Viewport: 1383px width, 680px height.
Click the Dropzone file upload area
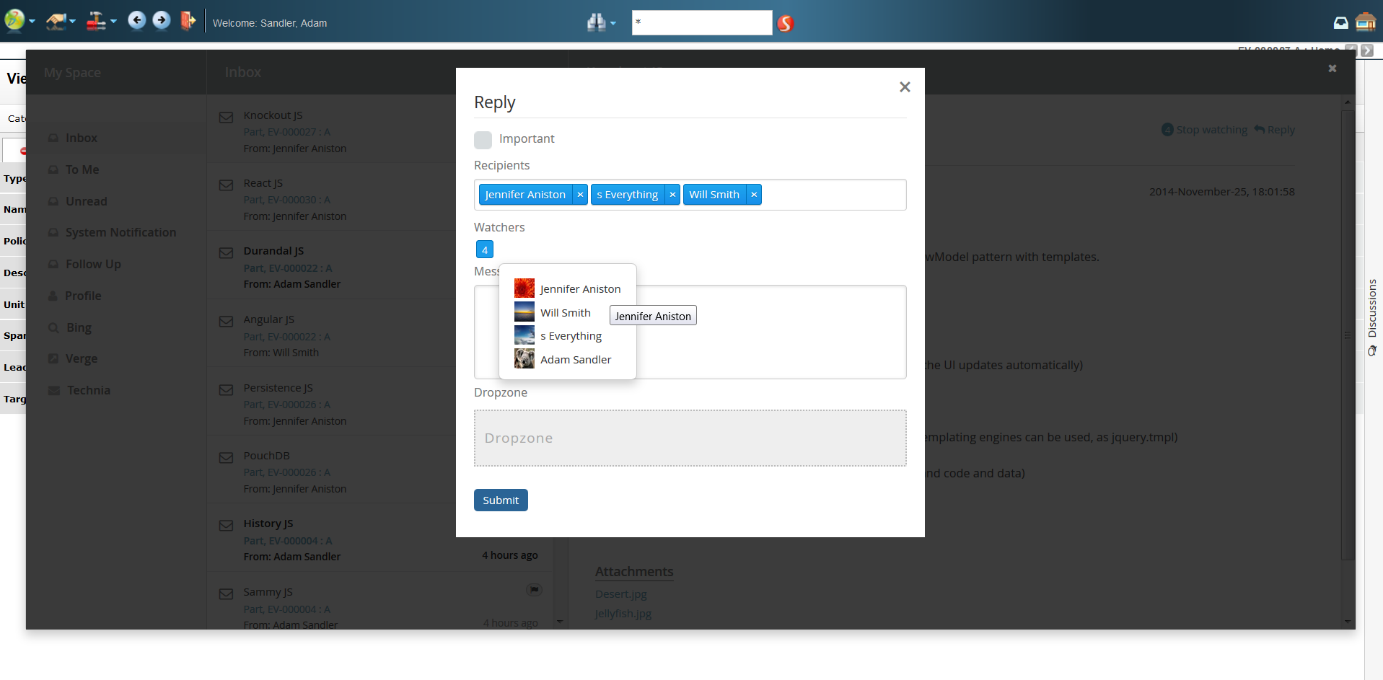point(690,438)
